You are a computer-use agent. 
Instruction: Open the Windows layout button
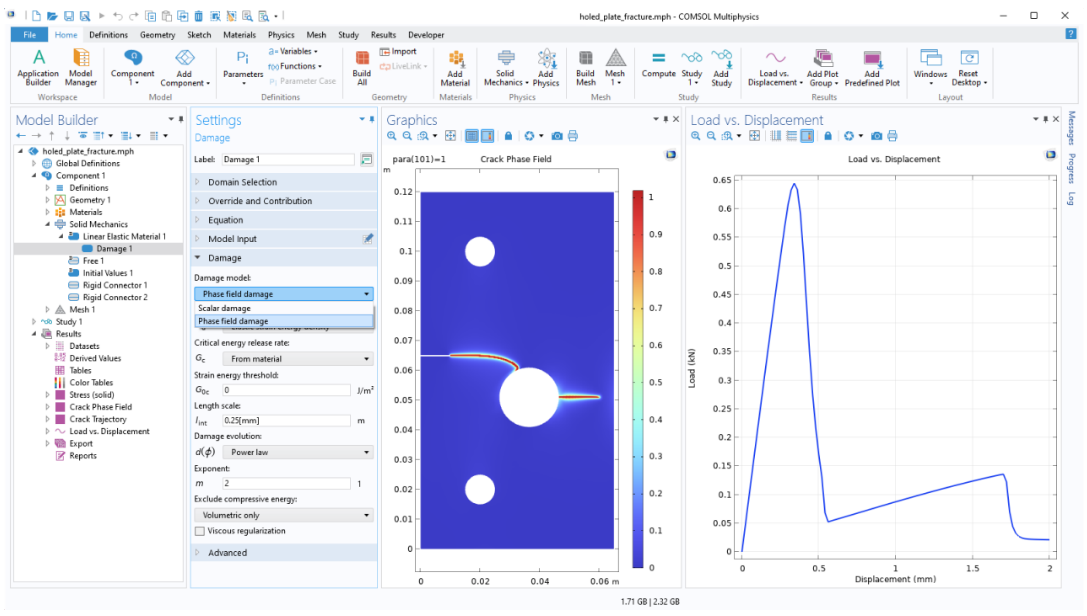coord(930,68)
